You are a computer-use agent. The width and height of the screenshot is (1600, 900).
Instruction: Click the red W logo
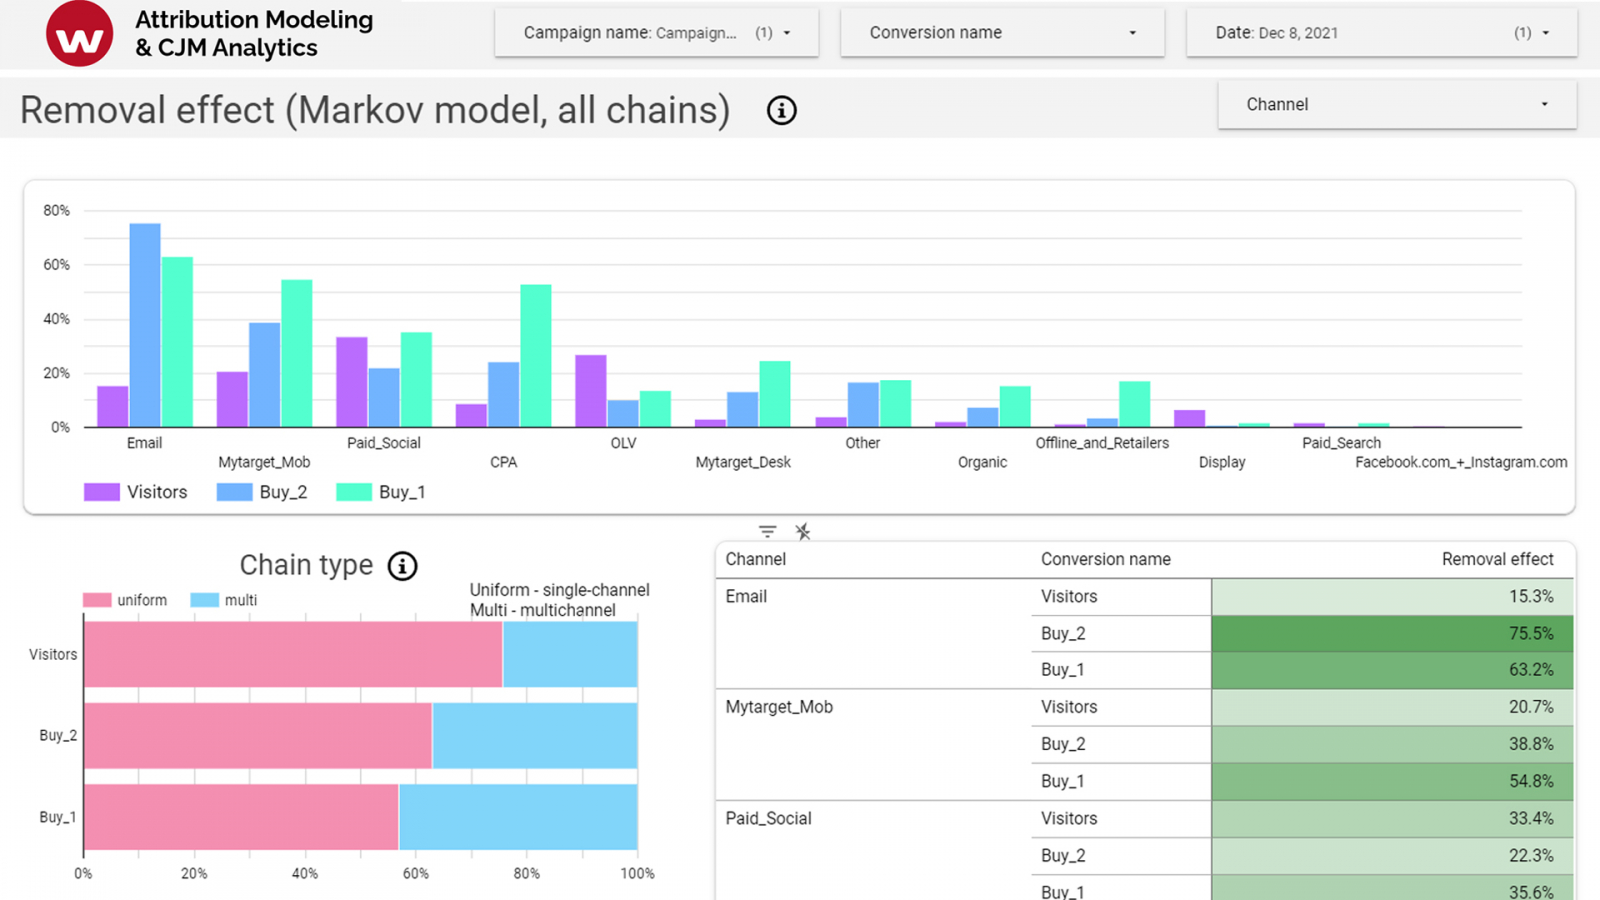[79, 35]
